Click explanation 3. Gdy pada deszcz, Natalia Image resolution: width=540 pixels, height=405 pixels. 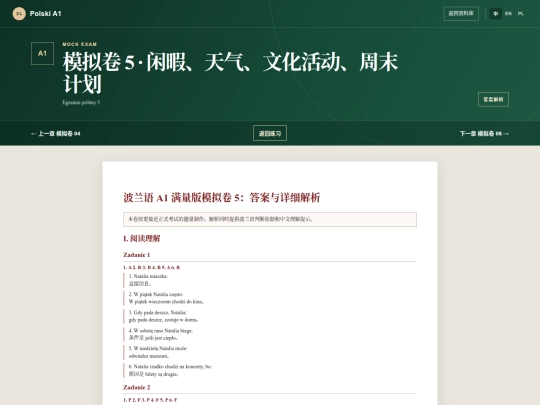click(270, 316)
